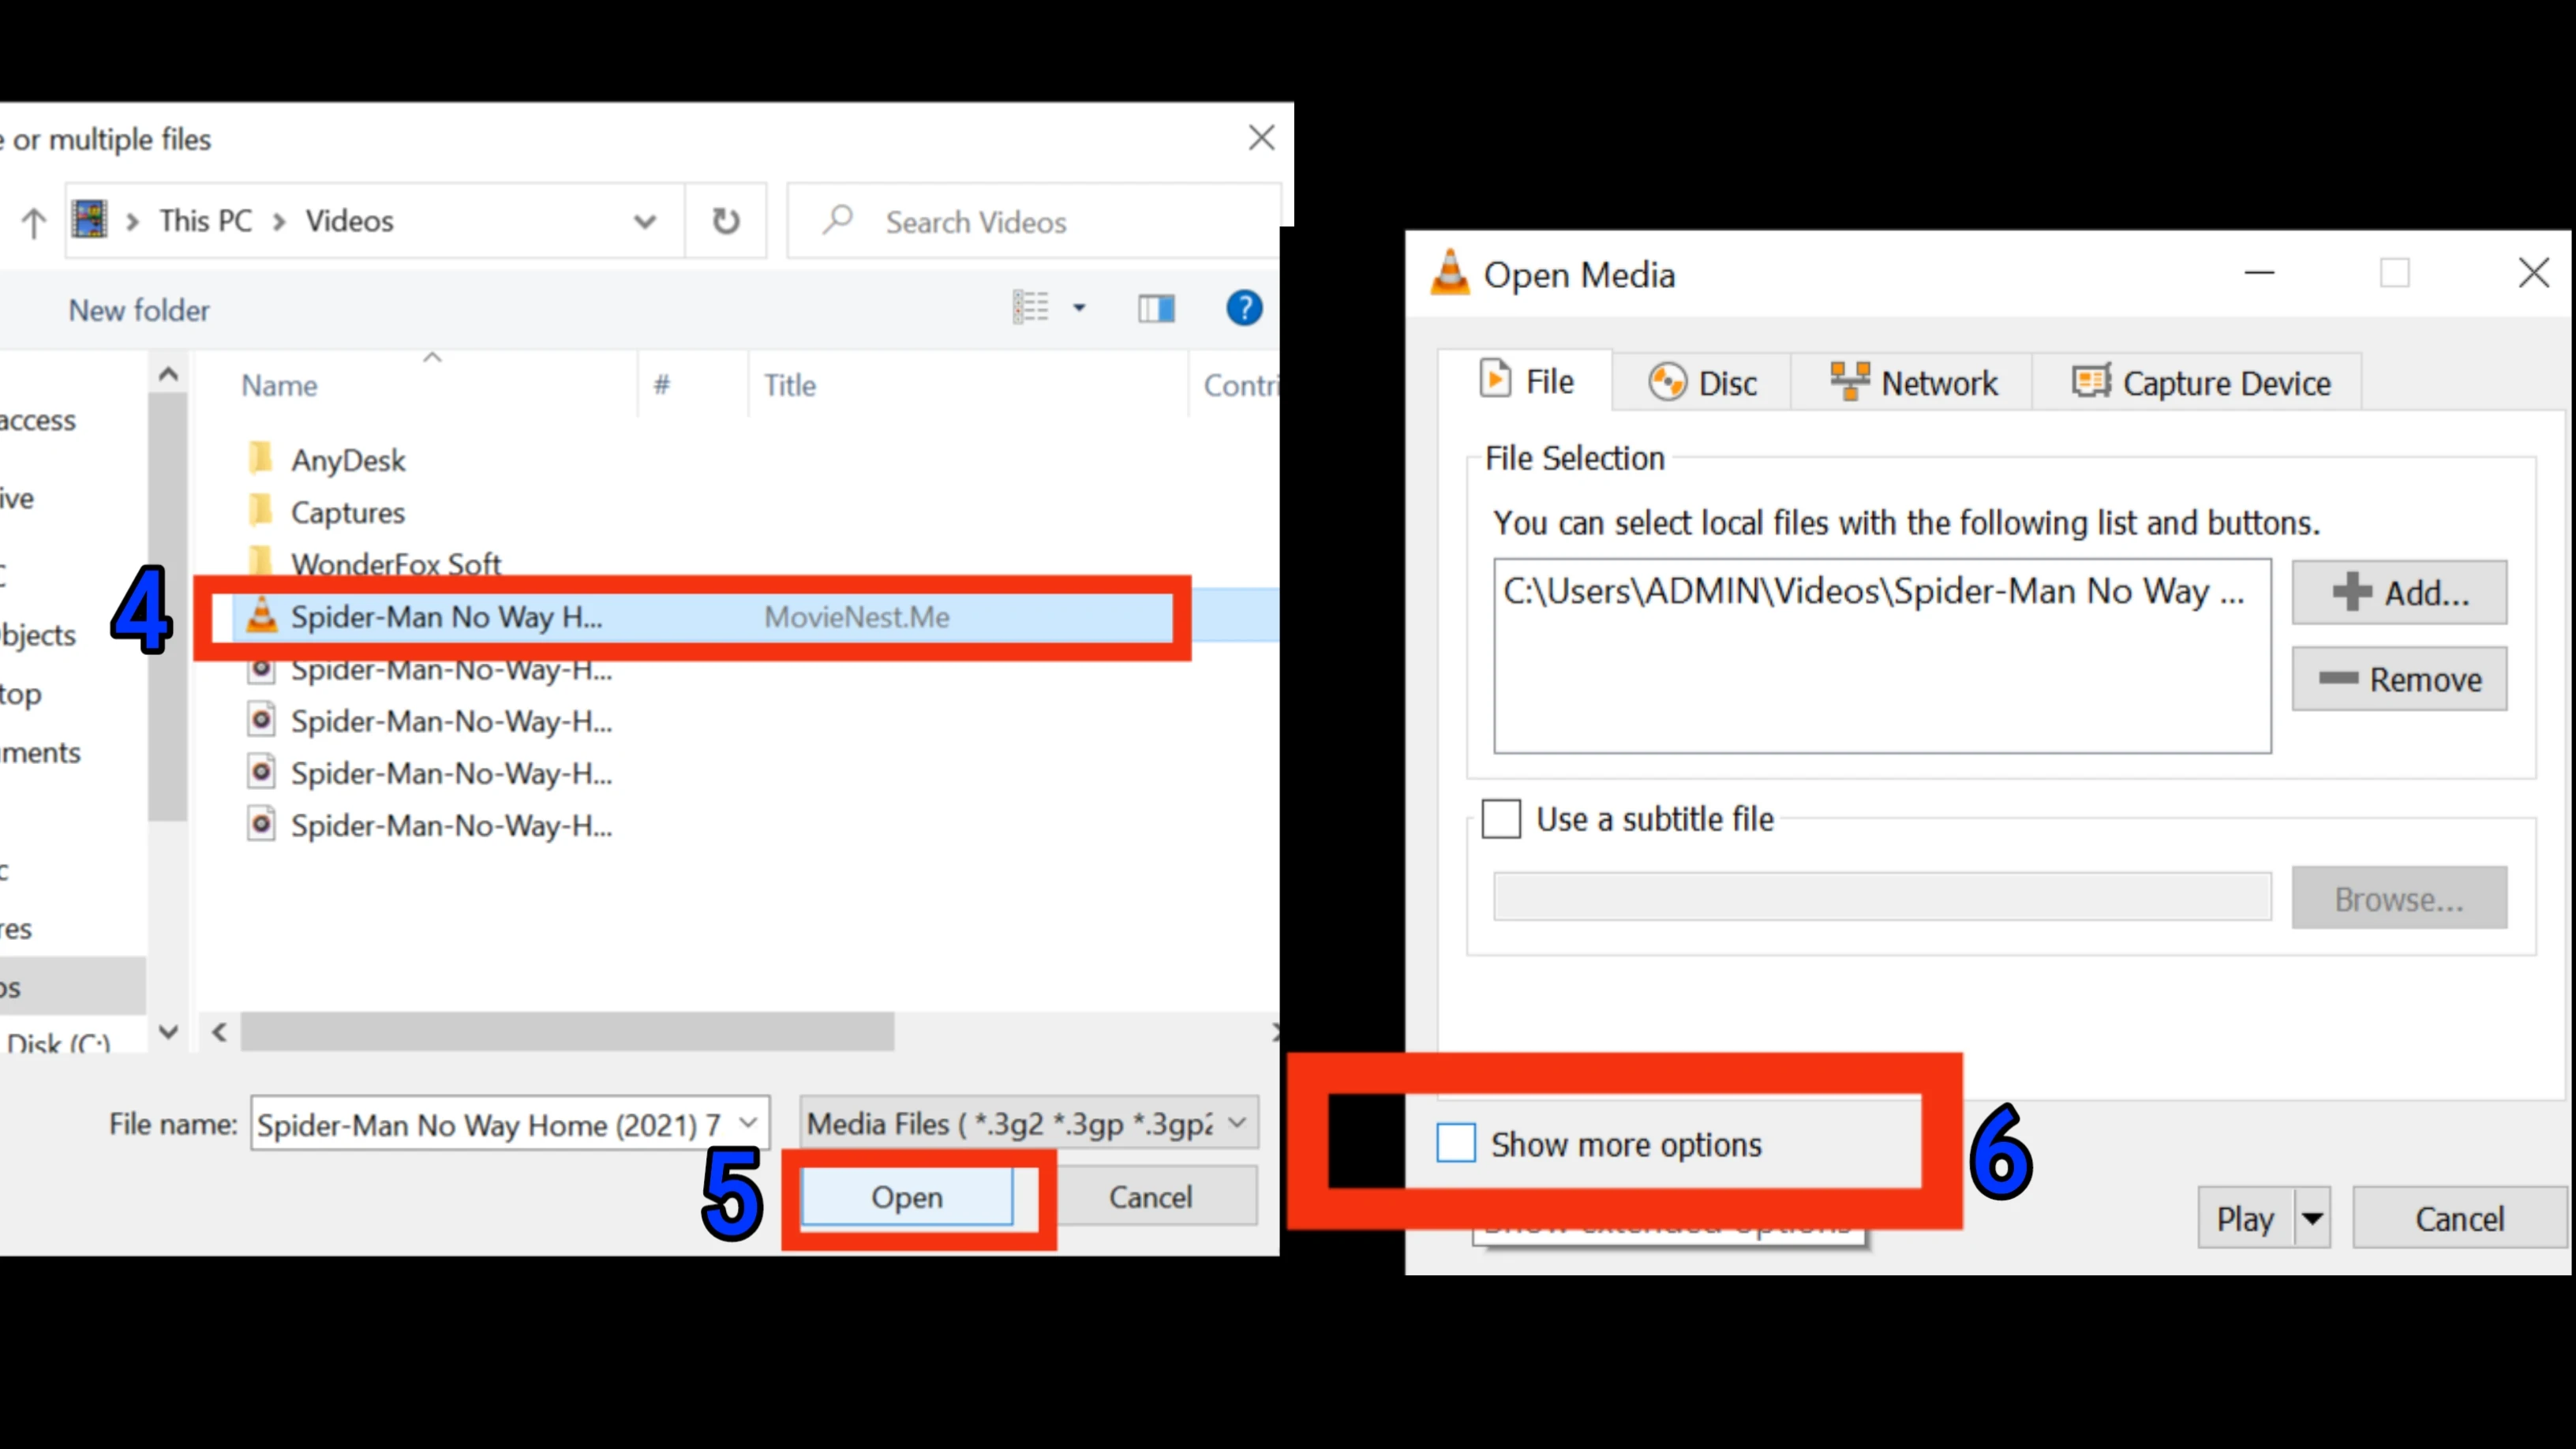2576x1449 pixels.
Task: Check Show more options checkbox
Action: pos(1456,1143)
